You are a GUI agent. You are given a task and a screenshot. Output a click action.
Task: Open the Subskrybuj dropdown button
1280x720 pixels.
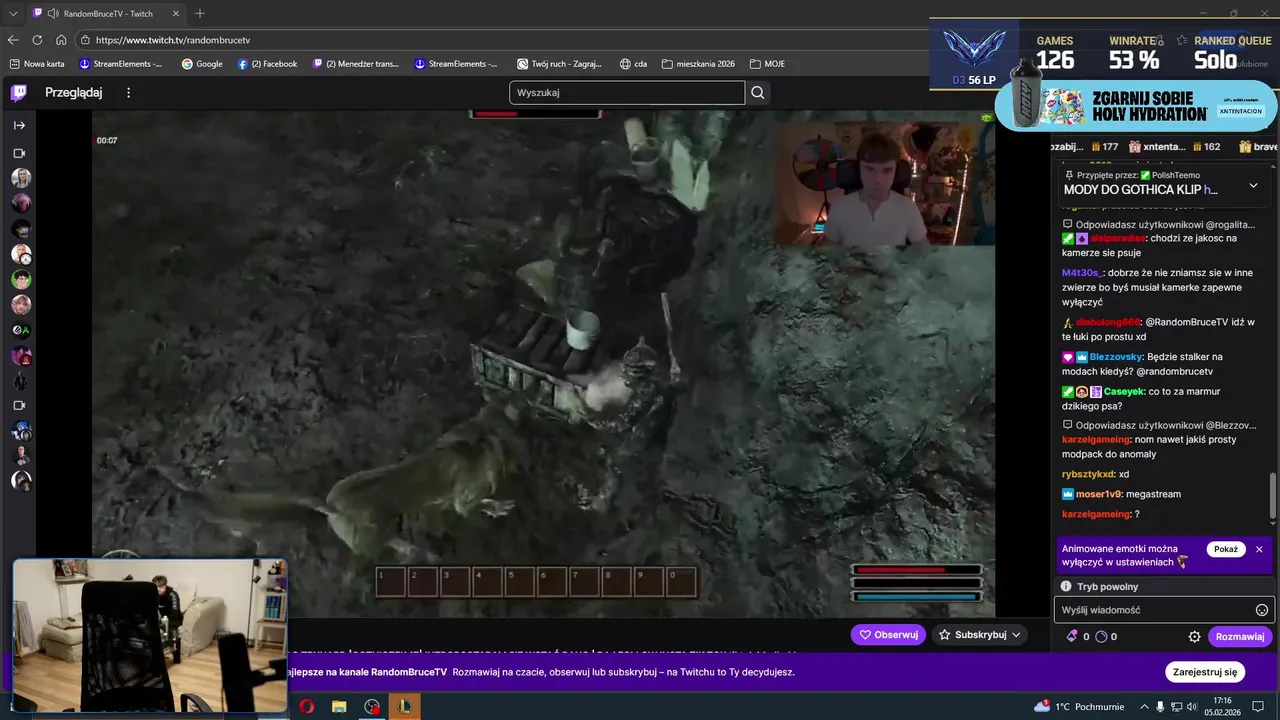pyautogui.click(x=979, y=635)
